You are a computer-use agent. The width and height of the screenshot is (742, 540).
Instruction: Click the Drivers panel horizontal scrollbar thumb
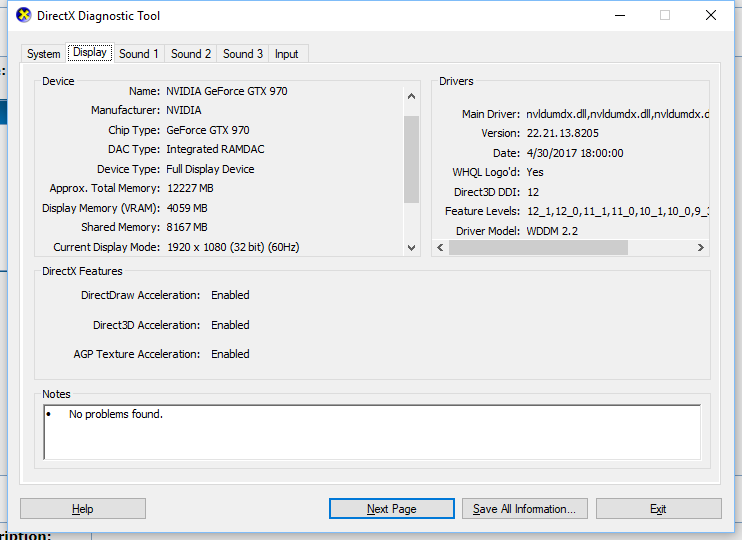click(x=538, y=248)
